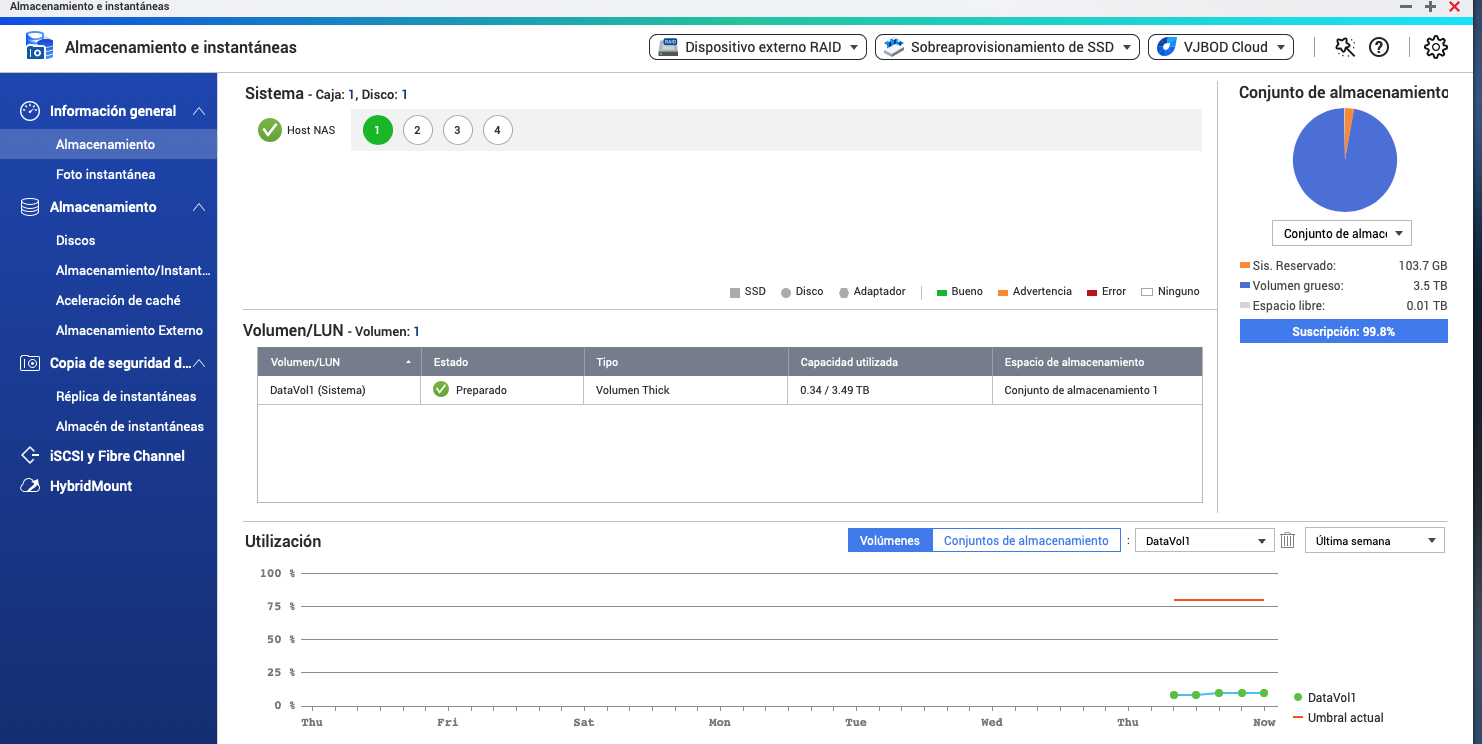Click the HybridMount cloud icon in sidebar
The height and width of the screenshot is (744, 1482).
30,486
